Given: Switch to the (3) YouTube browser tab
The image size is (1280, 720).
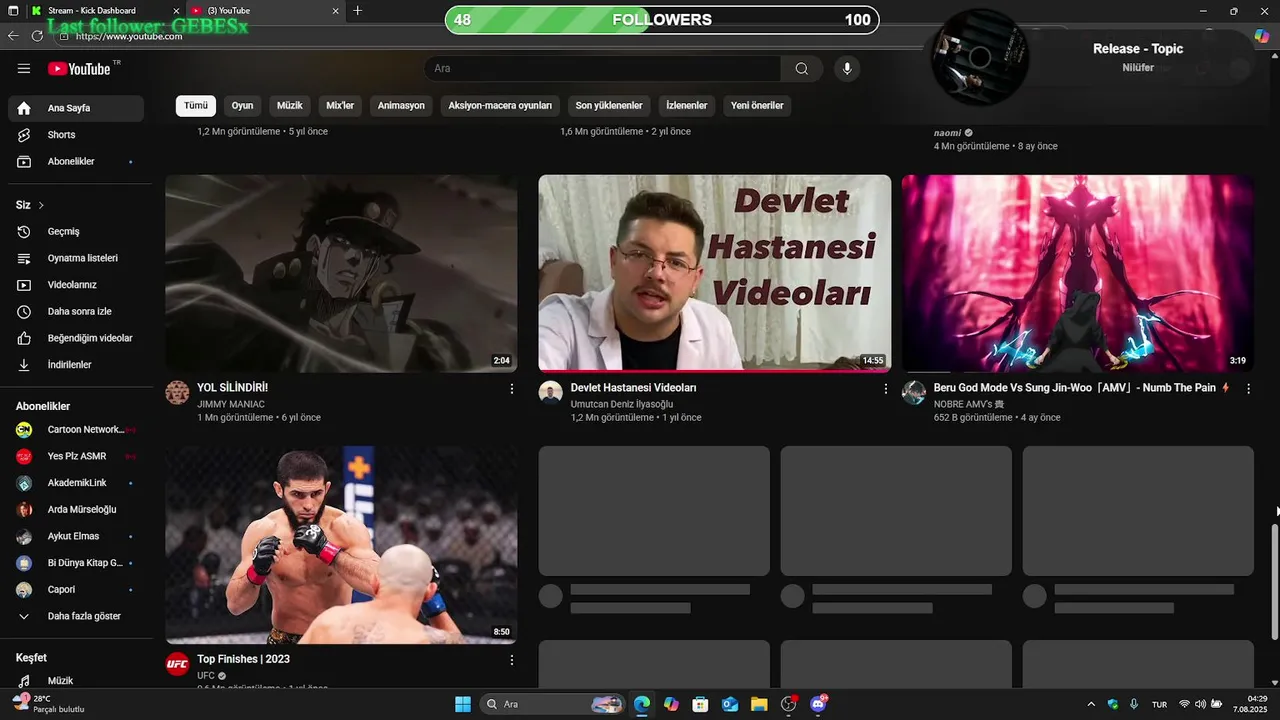Looking at the screenshot, I should click(265, 11).
